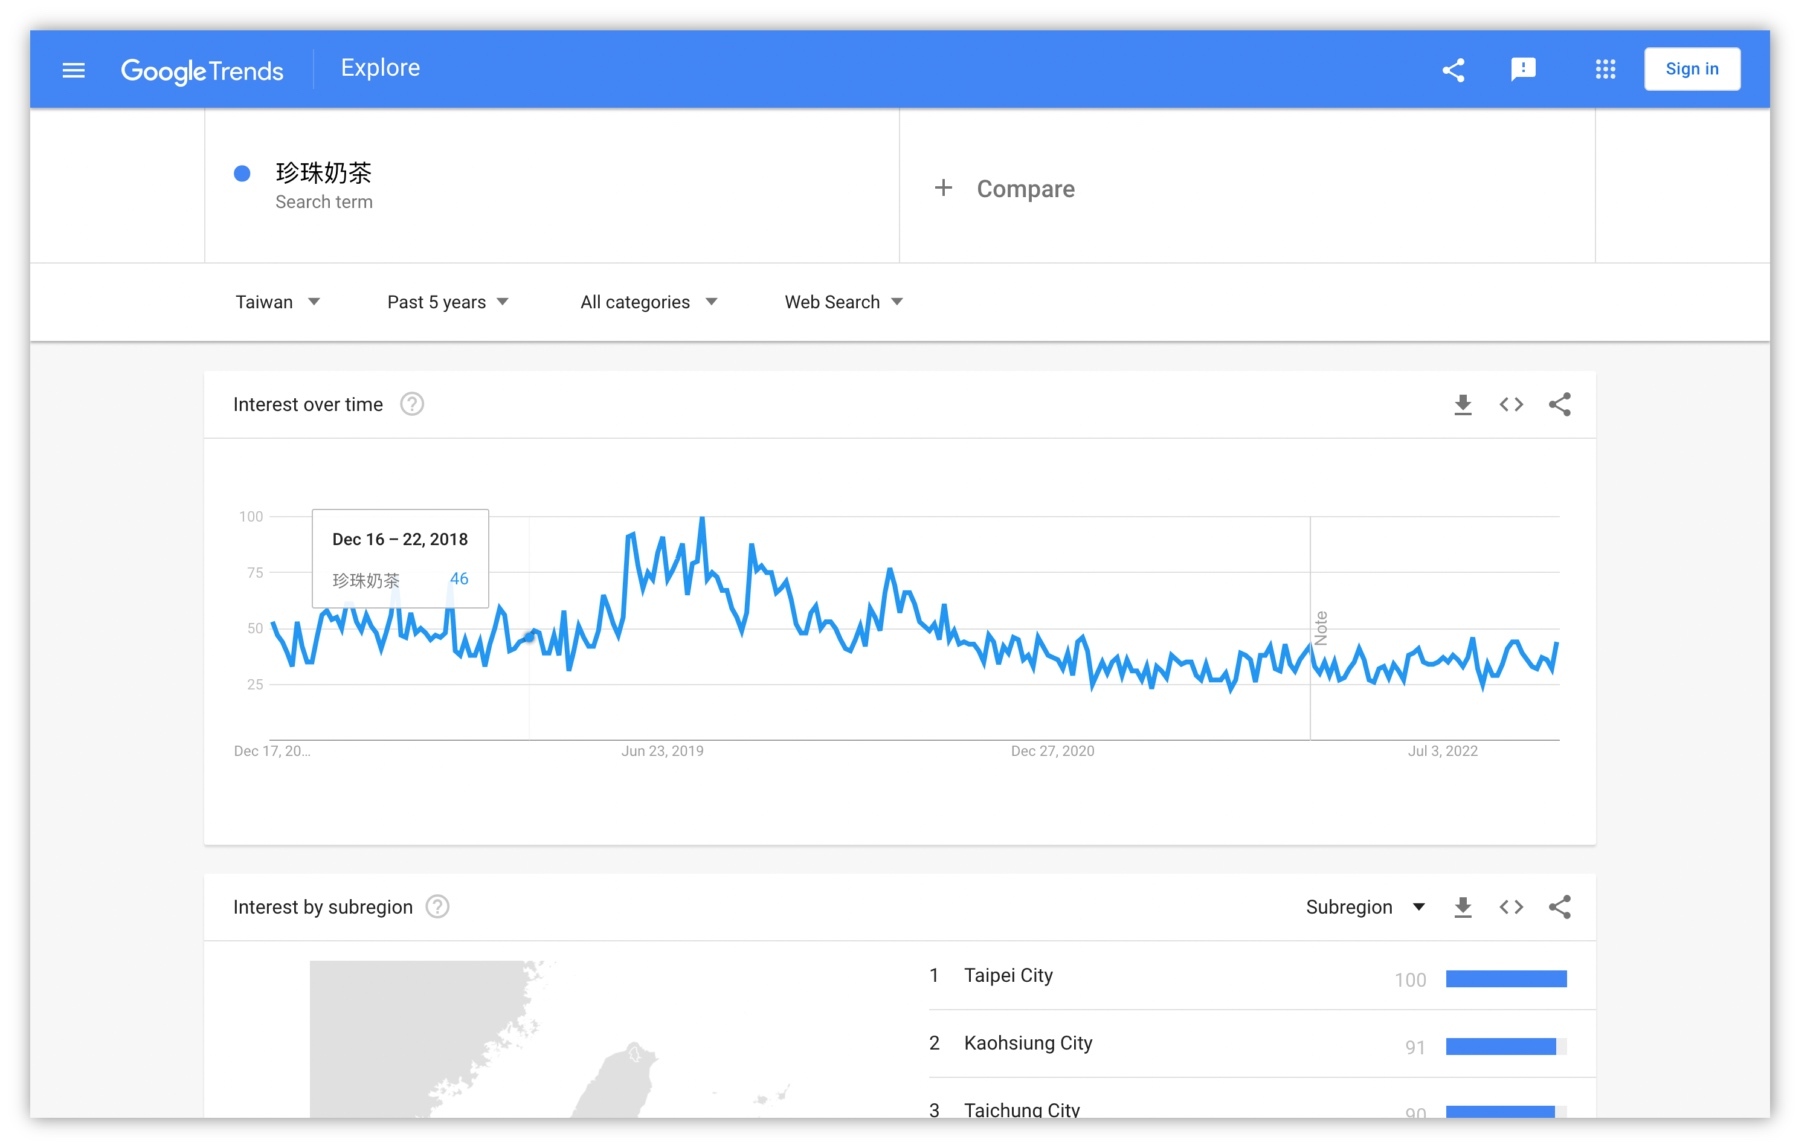
Task: Expand the Subregion selector dropdown
Action: click(1364, 907)
